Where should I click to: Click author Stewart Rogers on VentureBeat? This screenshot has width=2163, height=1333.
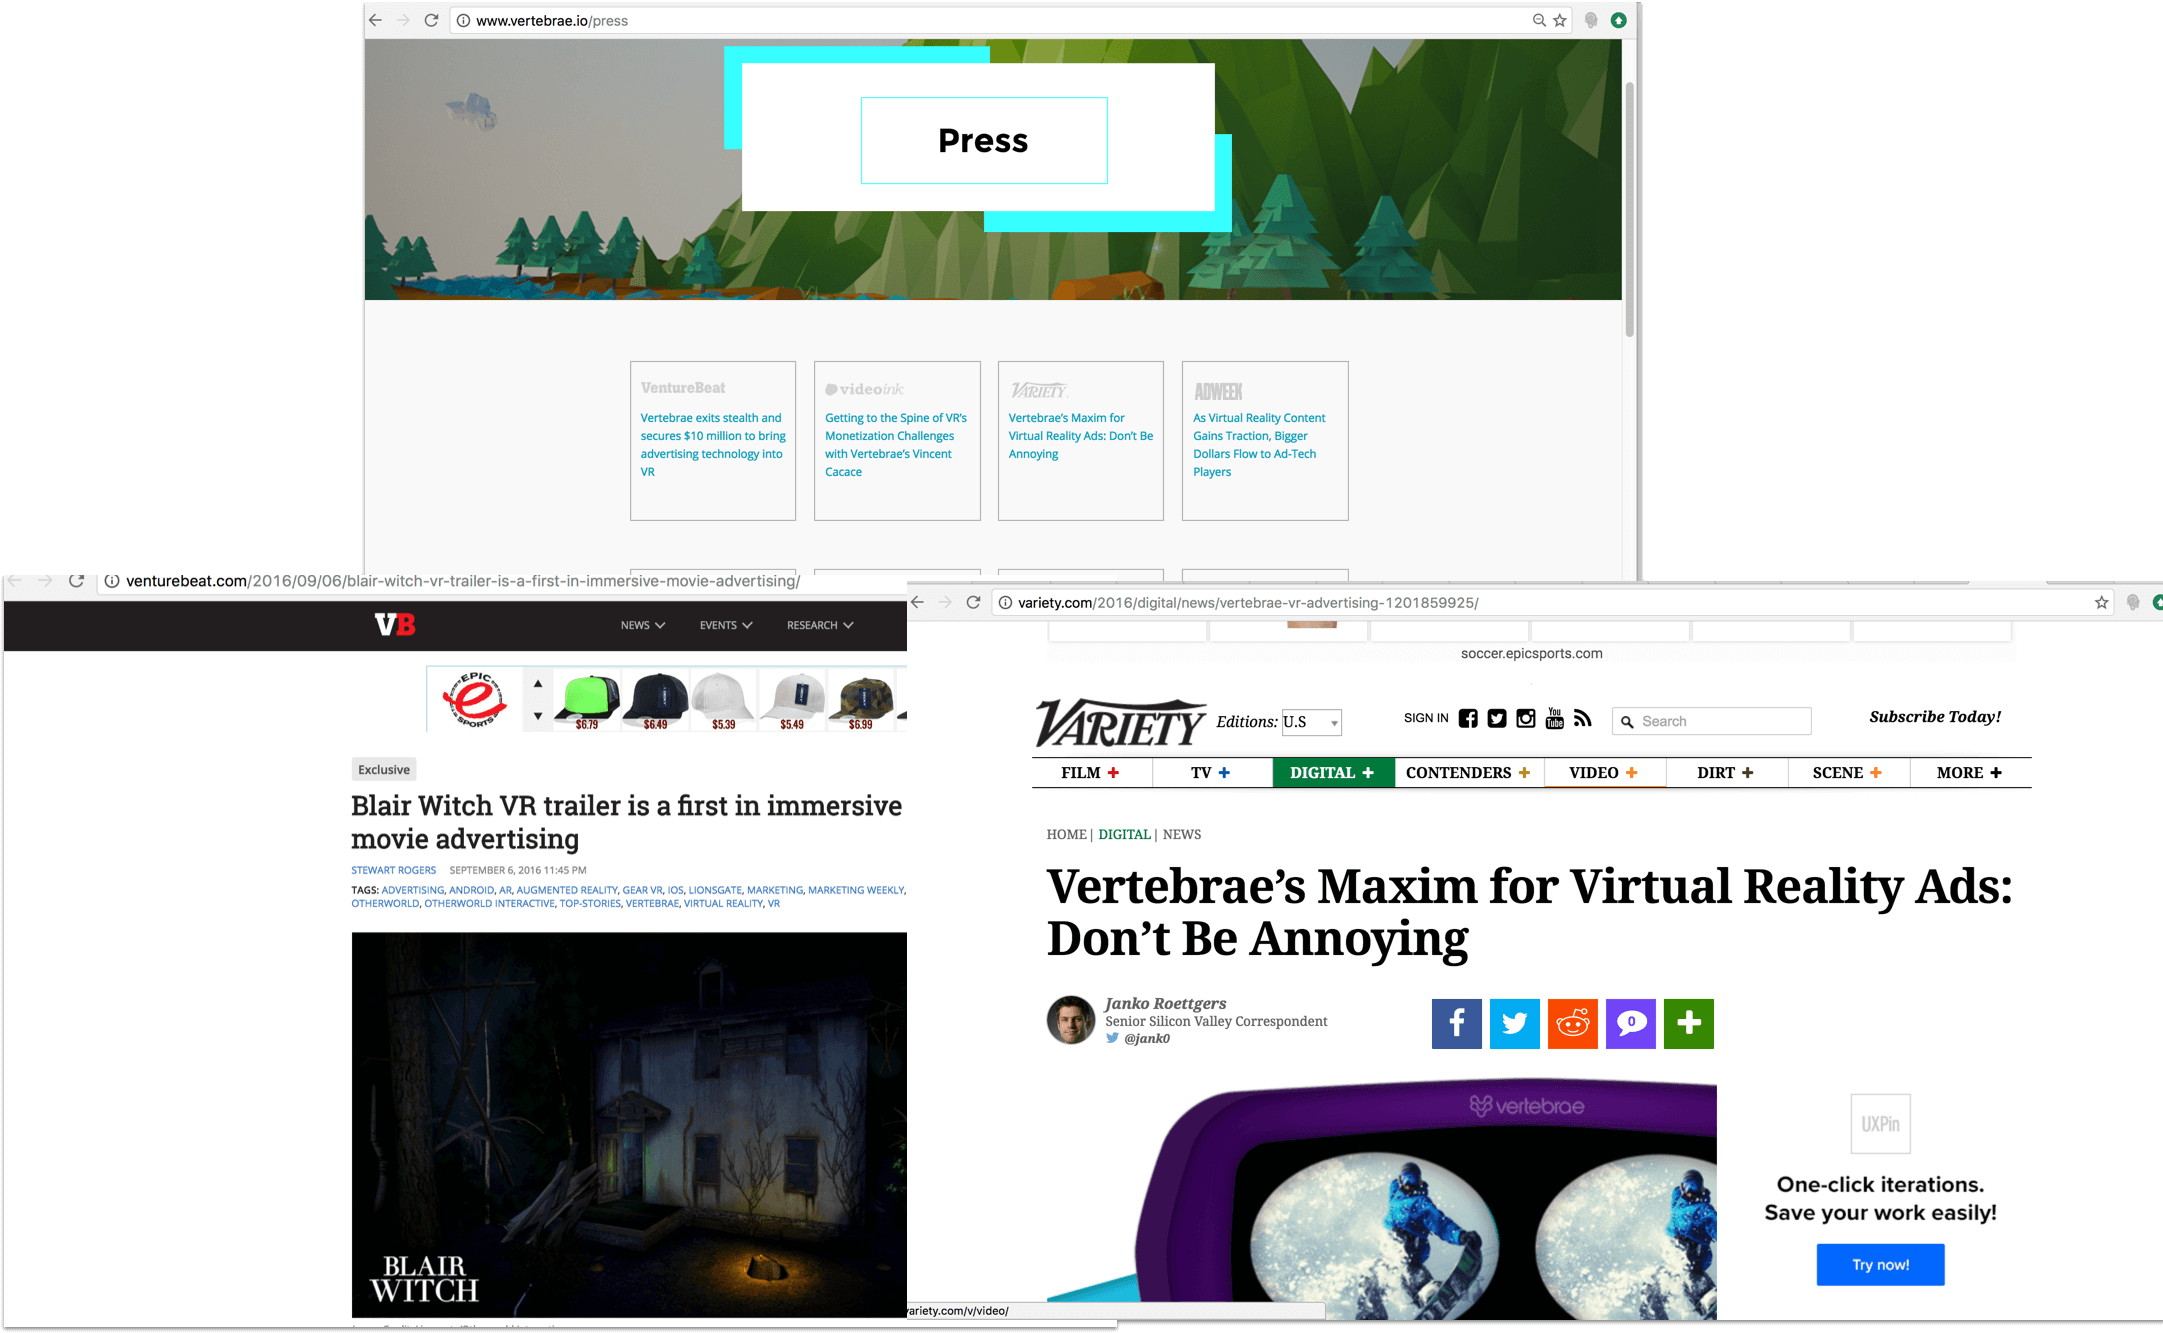393,870
